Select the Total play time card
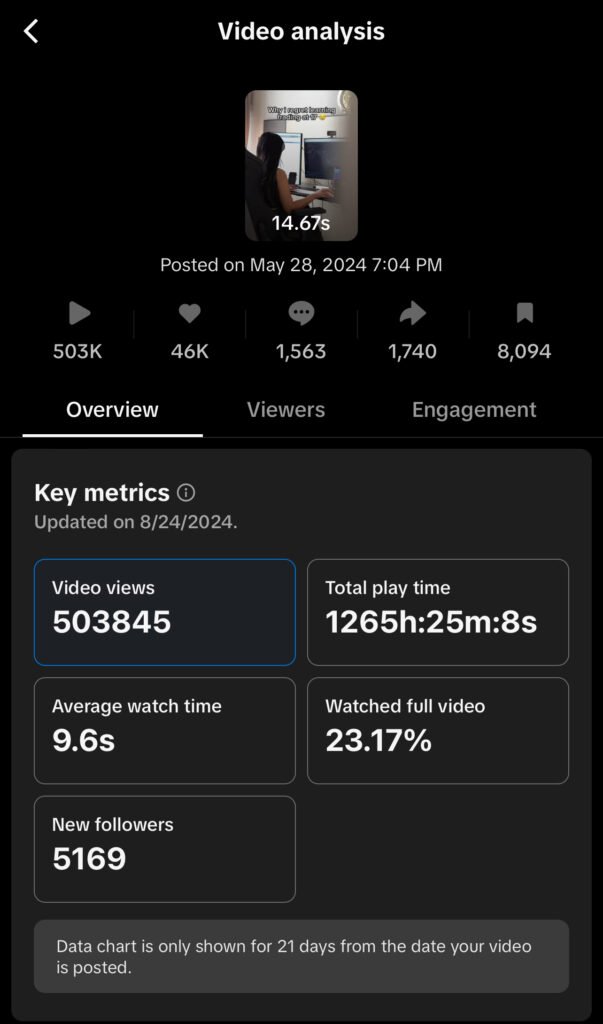This screenshot has height=1024, width=603. [x=437, y=612]
